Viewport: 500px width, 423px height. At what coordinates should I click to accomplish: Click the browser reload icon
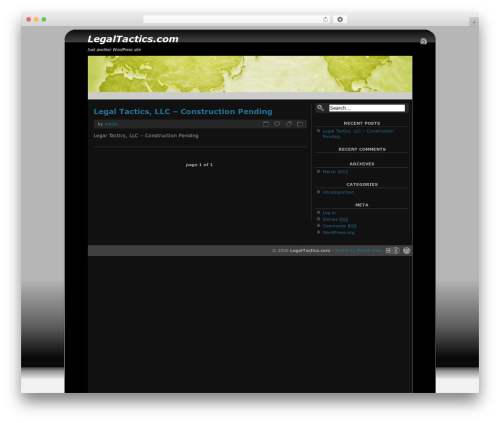[x=325, y=19]
